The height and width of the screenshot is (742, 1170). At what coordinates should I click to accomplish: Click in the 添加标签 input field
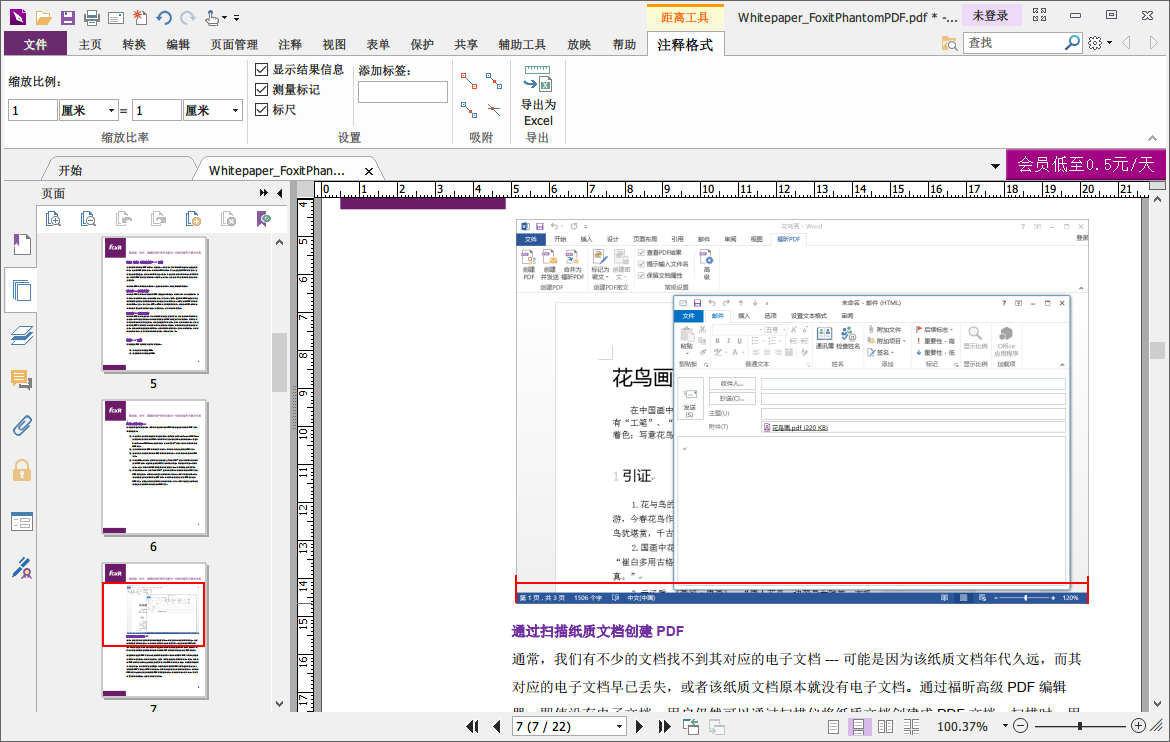coord(402,91)
